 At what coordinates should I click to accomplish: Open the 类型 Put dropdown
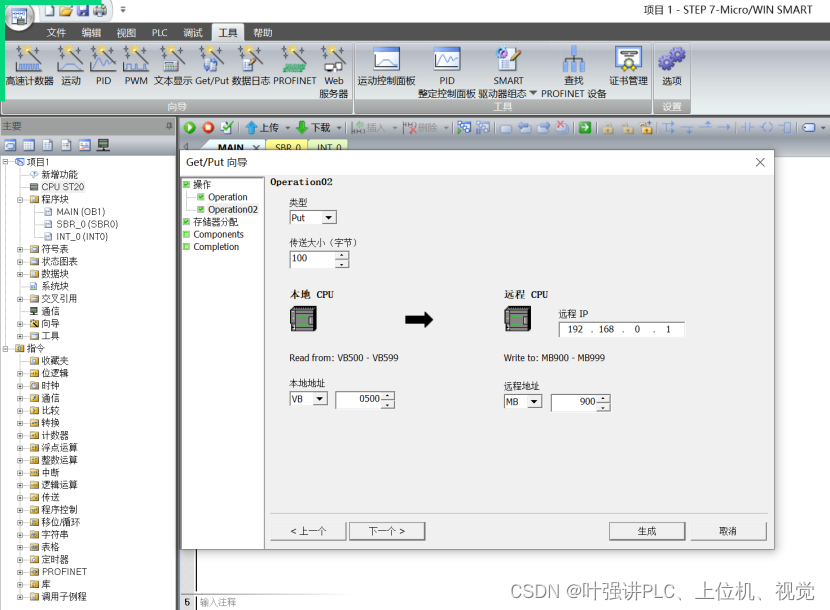(x=329, y=218)
